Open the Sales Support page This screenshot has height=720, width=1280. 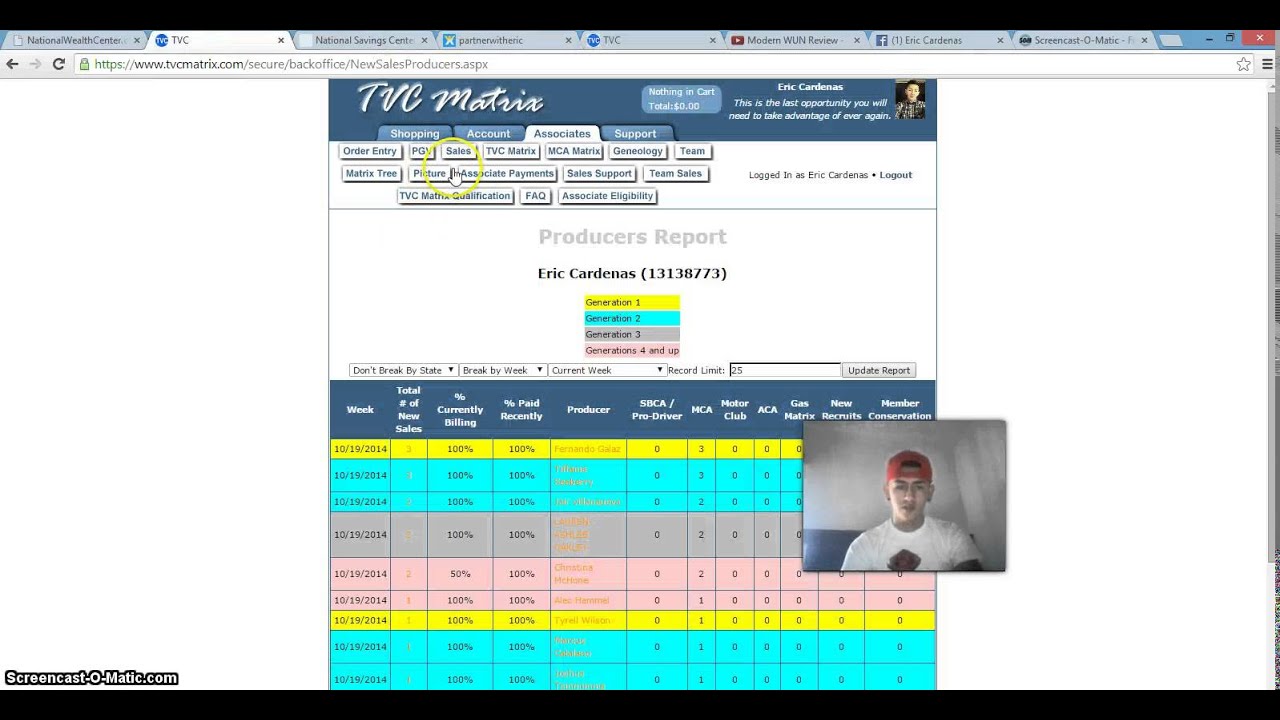[599, 174]
